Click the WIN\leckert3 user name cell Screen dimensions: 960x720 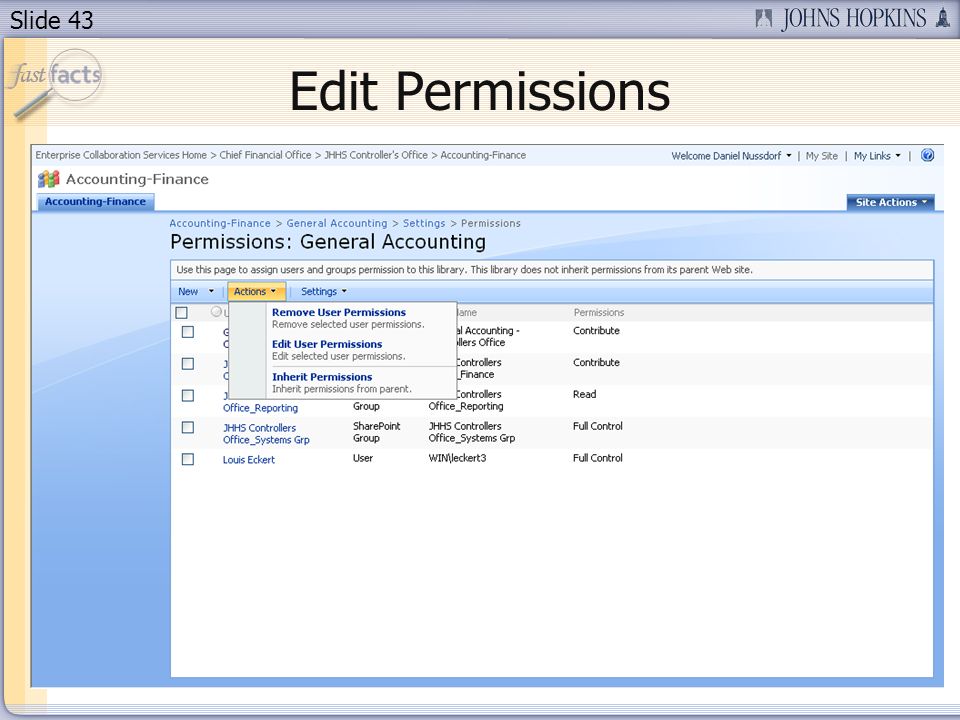click(457, 458)
